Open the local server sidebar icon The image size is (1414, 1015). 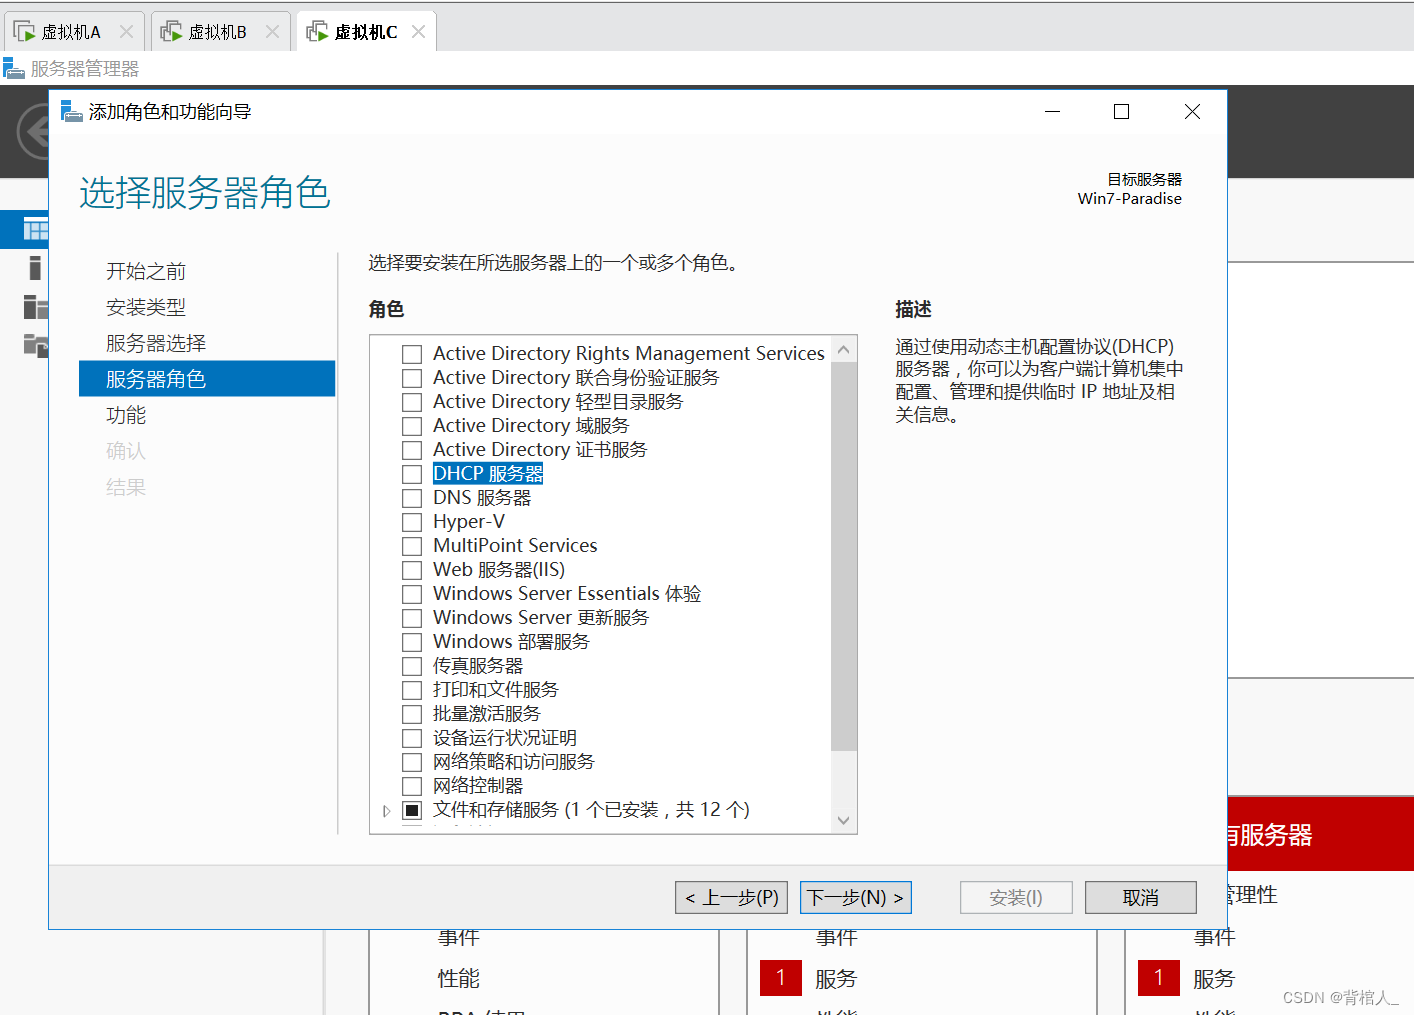[35, 267]
